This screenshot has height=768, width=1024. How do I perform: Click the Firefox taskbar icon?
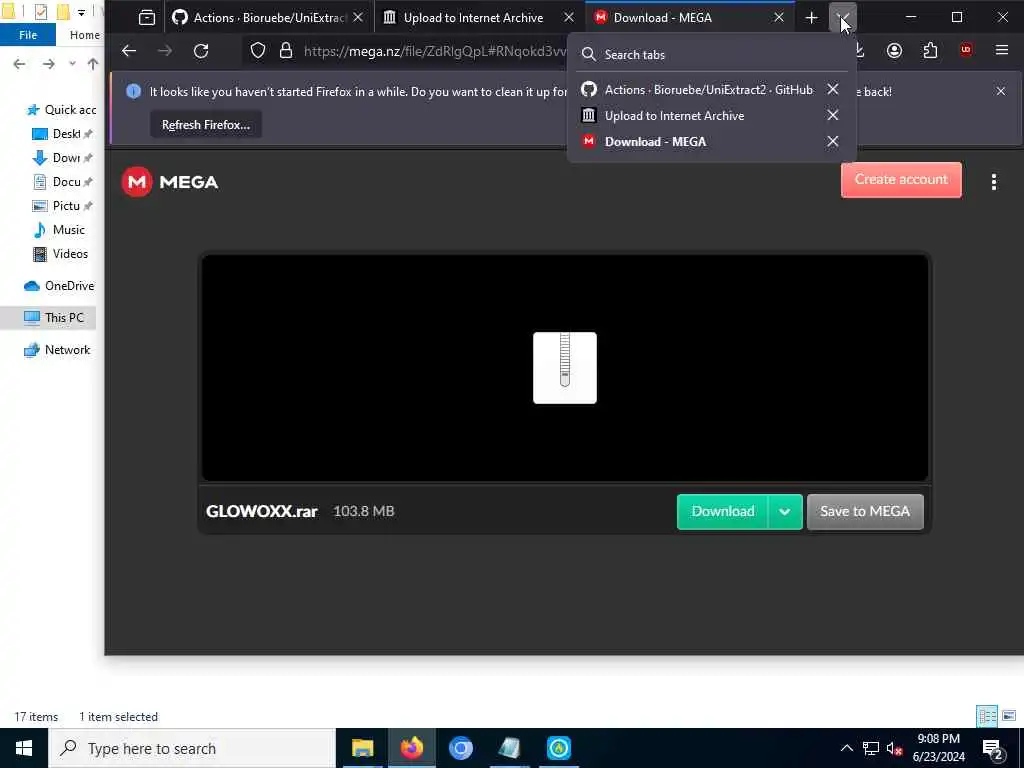pyautogui.click(x=411, y=748)
